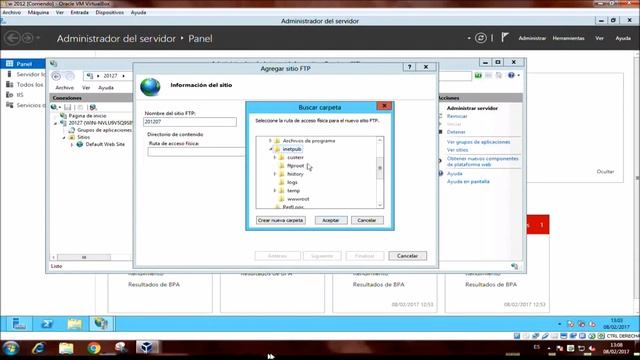This screenshot has width=640, height=360.
Task: Click the 20127 breadcrumb dropdown arrow
Action: click(124, 76)
